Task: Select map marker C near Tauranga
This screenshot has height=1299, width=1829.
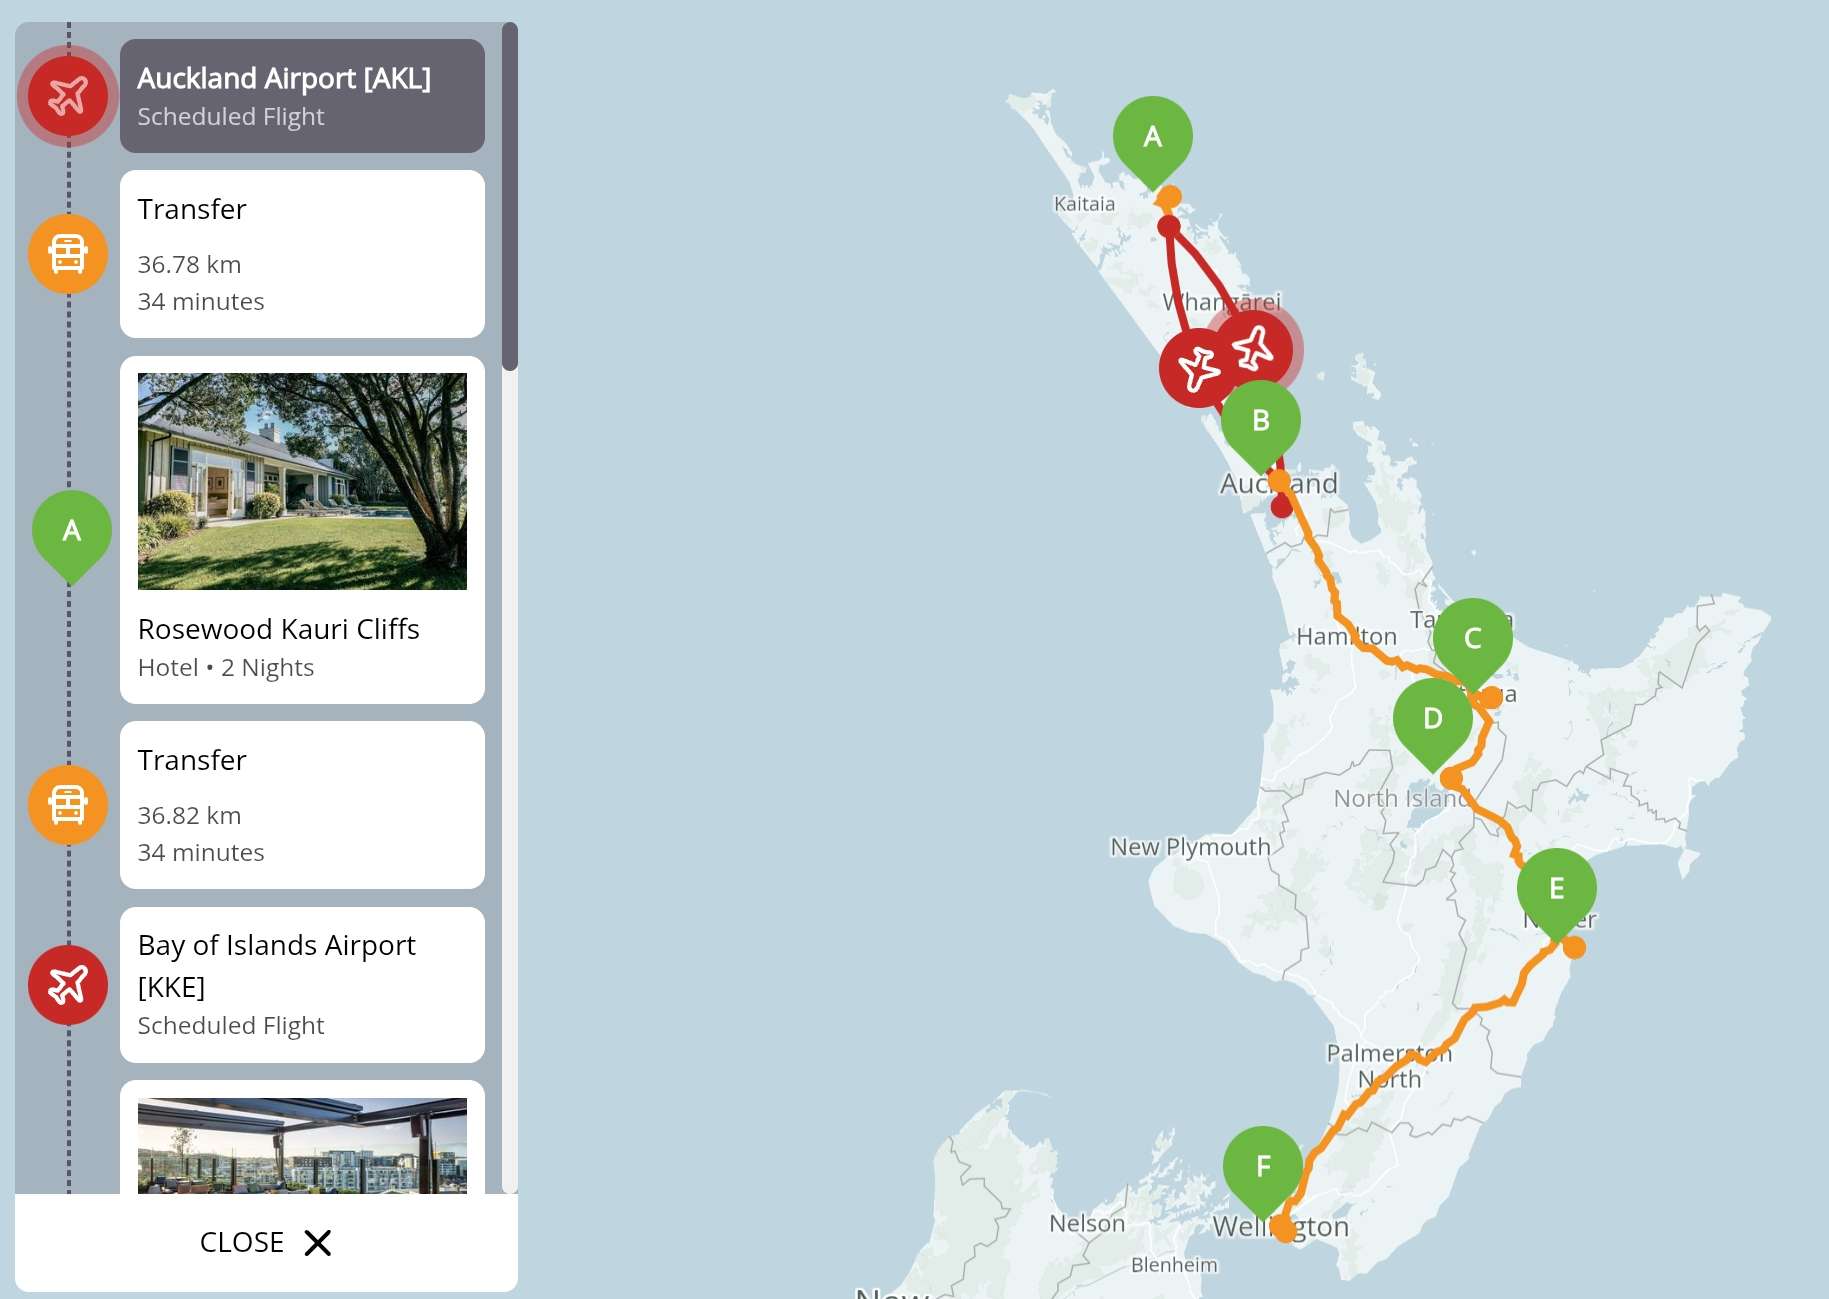Action: click(x=1472, y=640)
